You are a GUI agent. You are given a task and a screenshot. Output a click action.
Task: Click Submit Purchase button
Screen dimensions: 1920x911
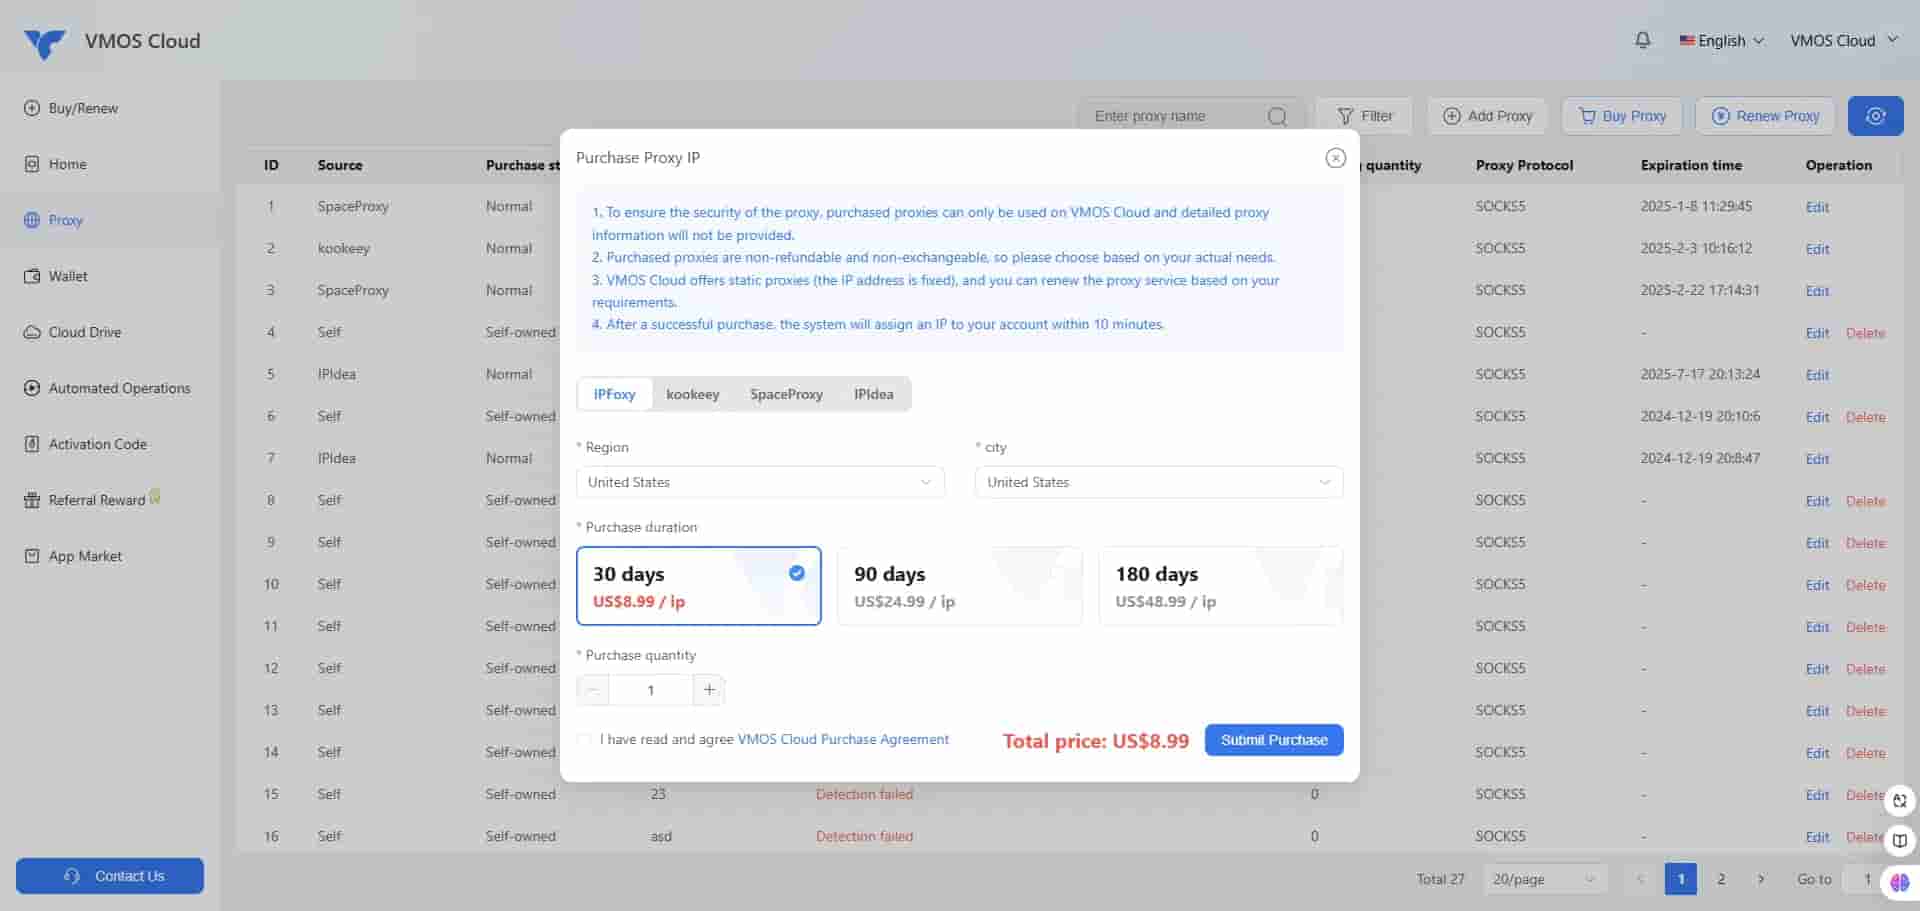pos(1274,740)
